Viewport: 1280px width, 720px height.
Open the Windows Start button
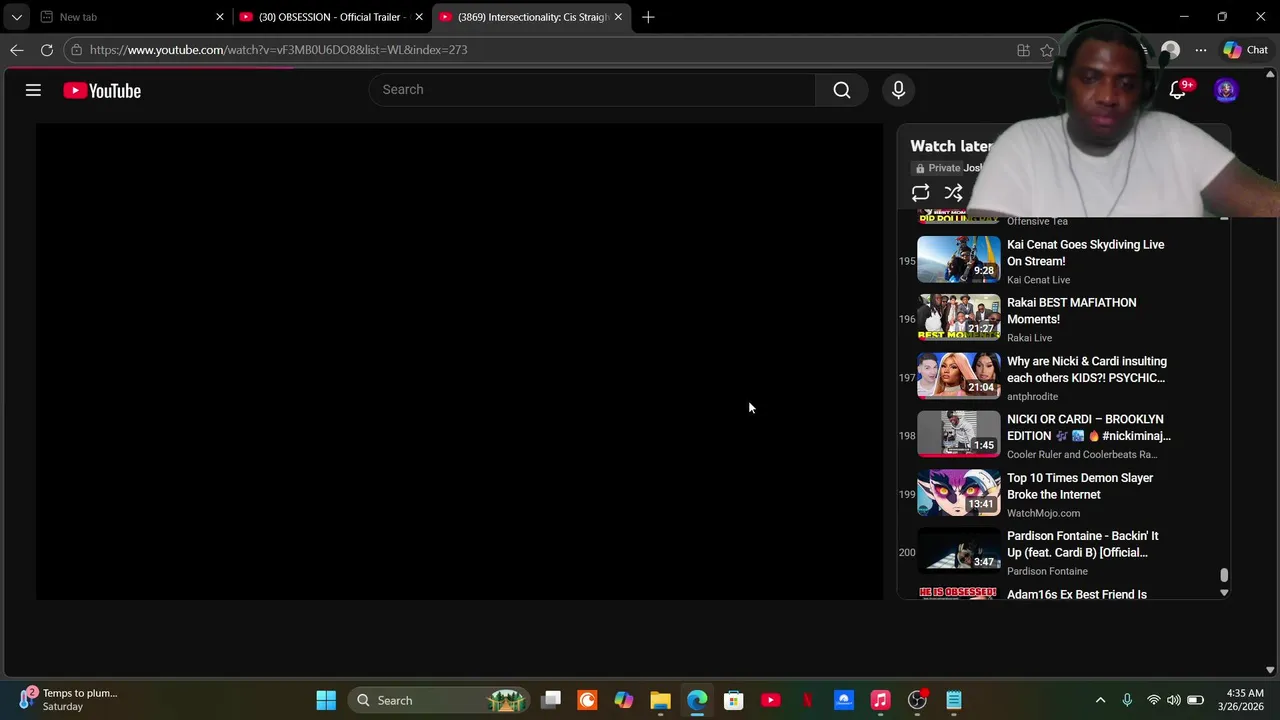click(x=326, y=700)
